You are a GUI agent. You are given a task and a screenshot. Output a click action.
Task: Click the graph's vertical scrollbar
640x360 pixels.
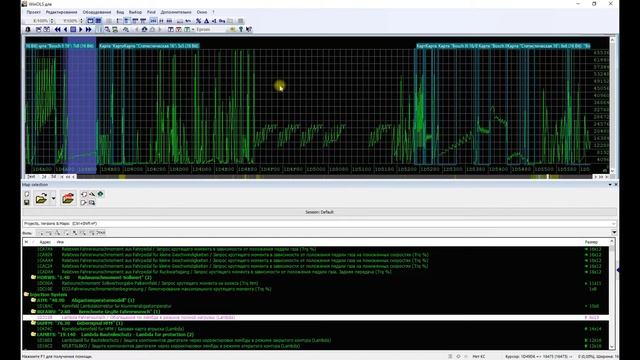[612, 105]
